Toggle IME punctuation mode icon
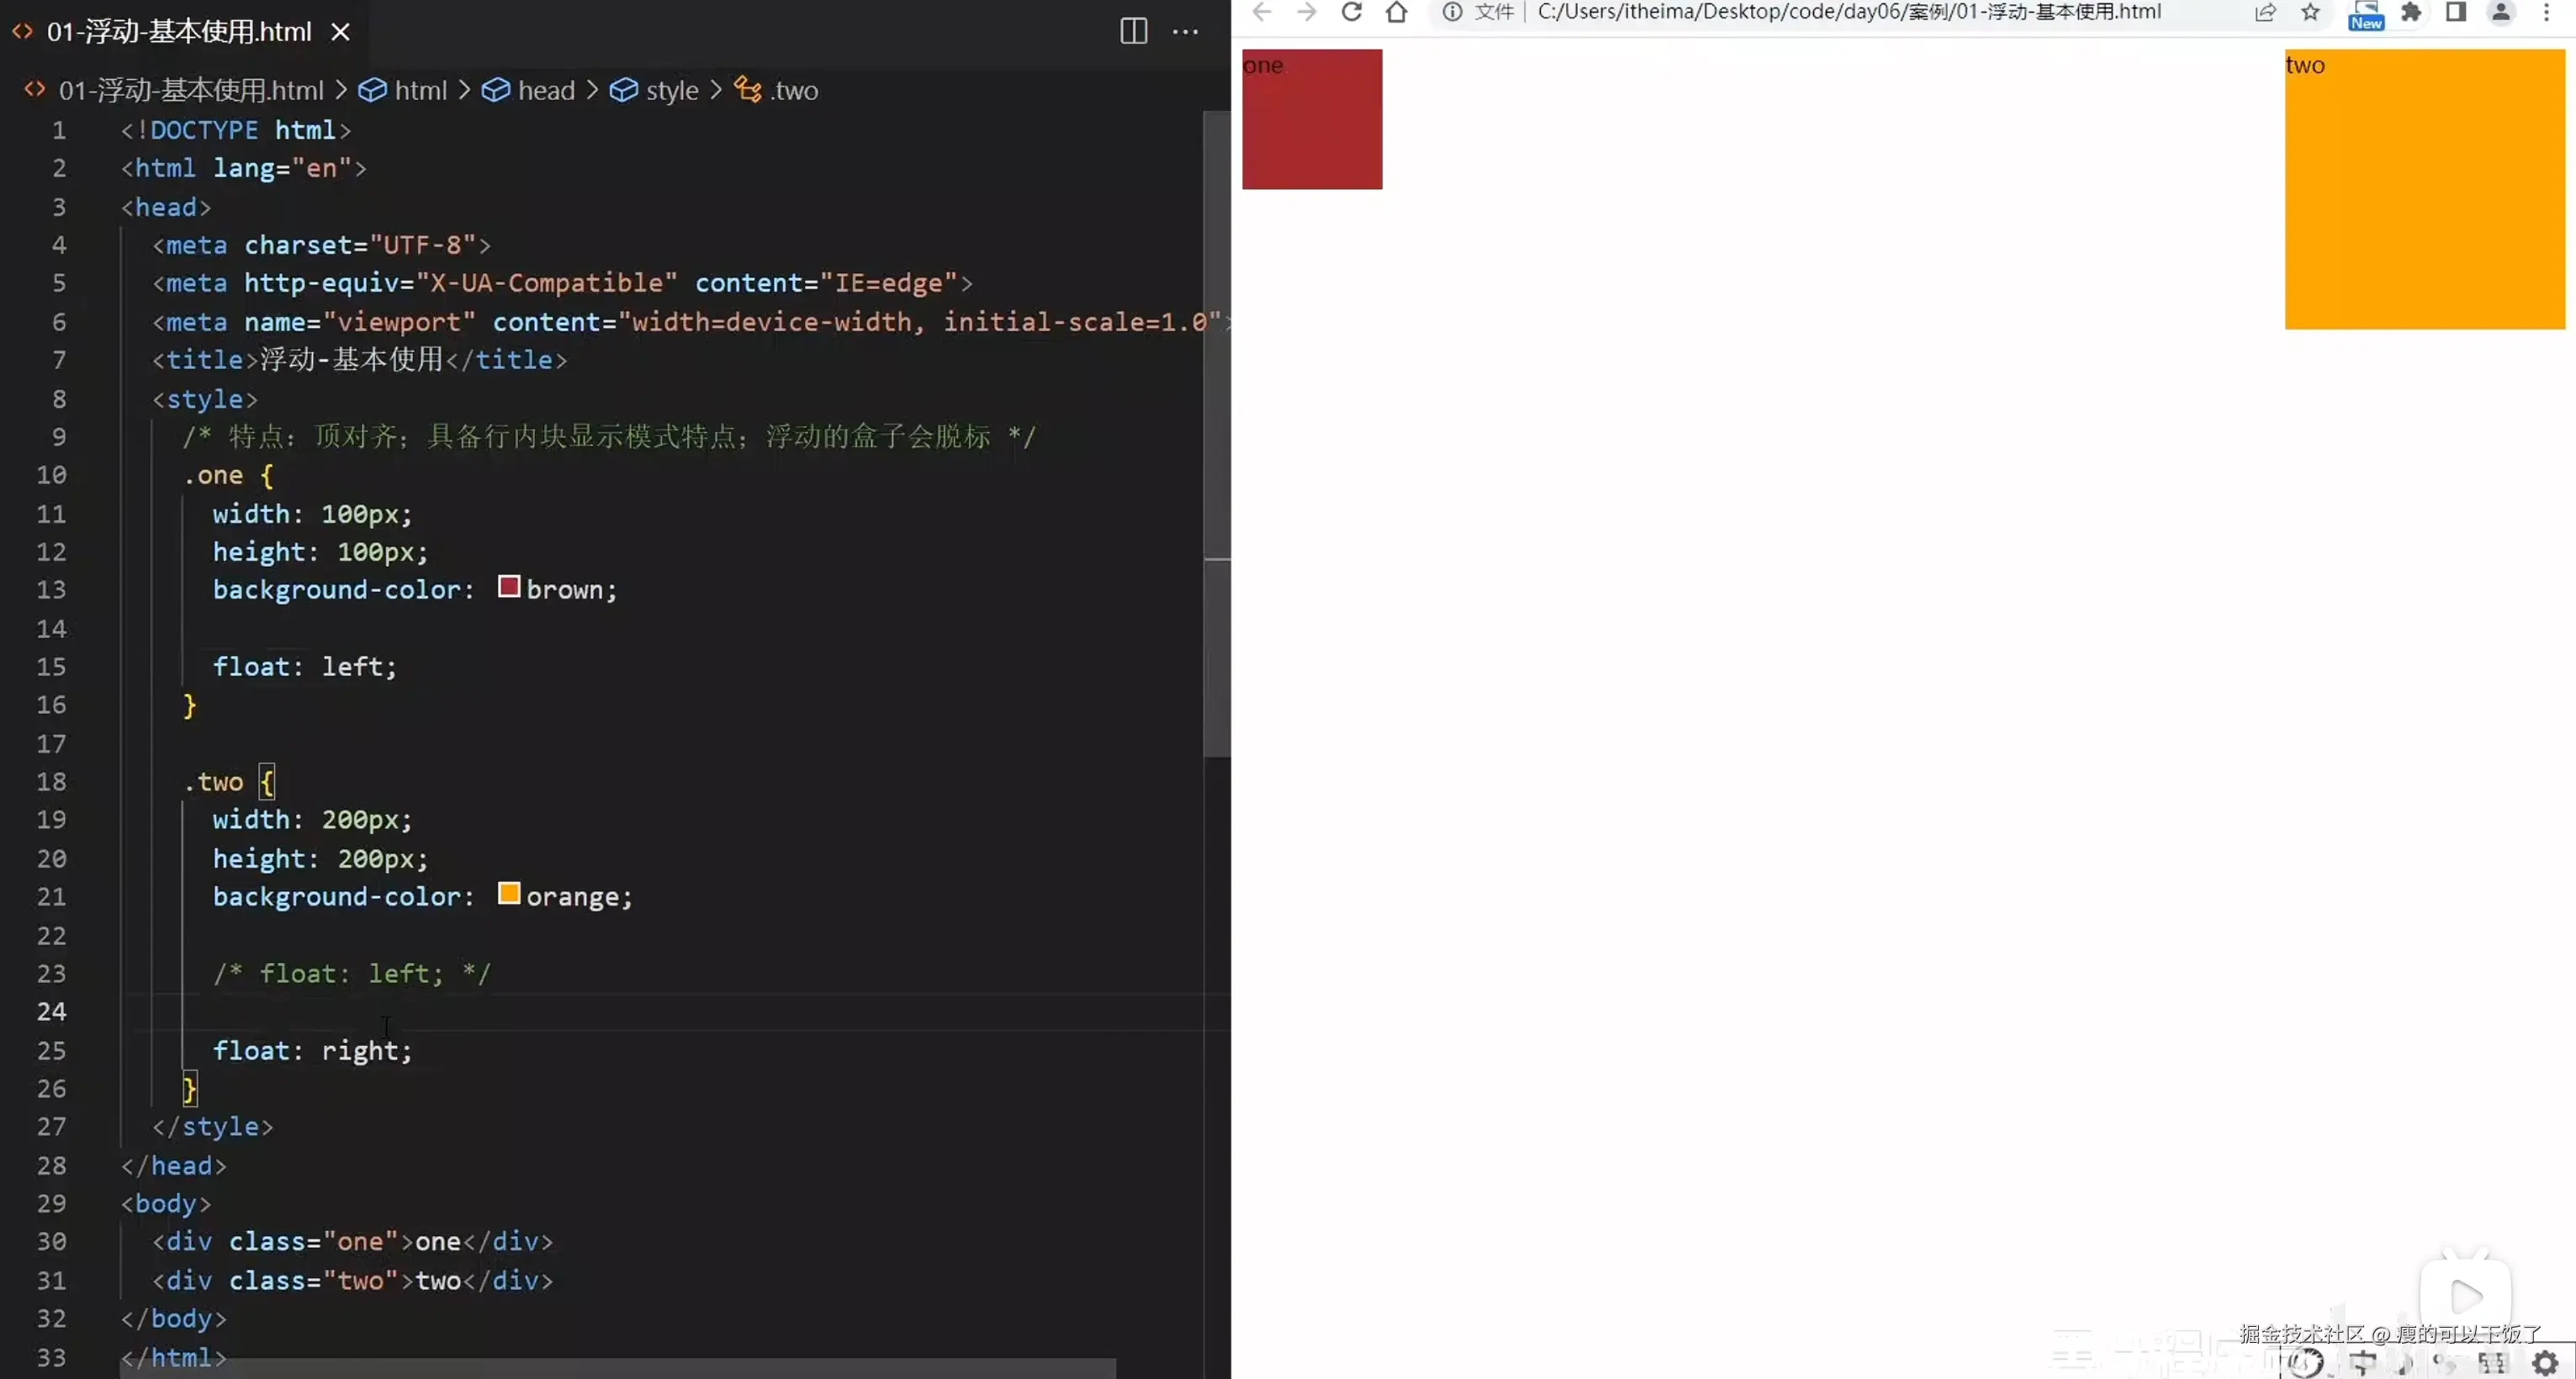The height and width of the screenshot is (1379, 2576). coord(2444,1362)
